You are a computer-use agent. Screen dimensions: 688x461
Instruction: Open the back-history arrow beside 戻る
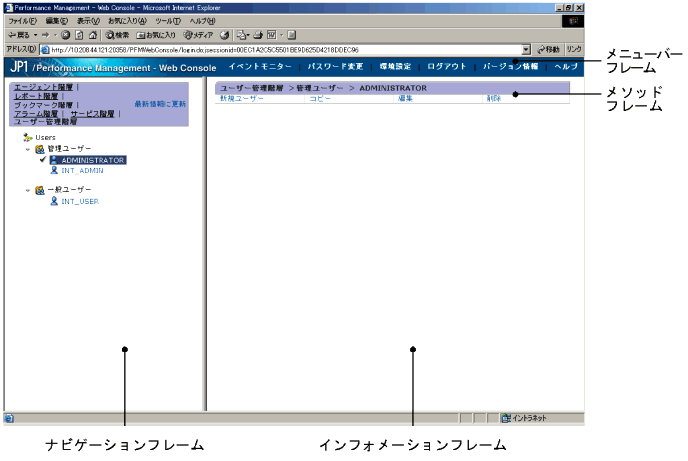[x=36, y=35]
